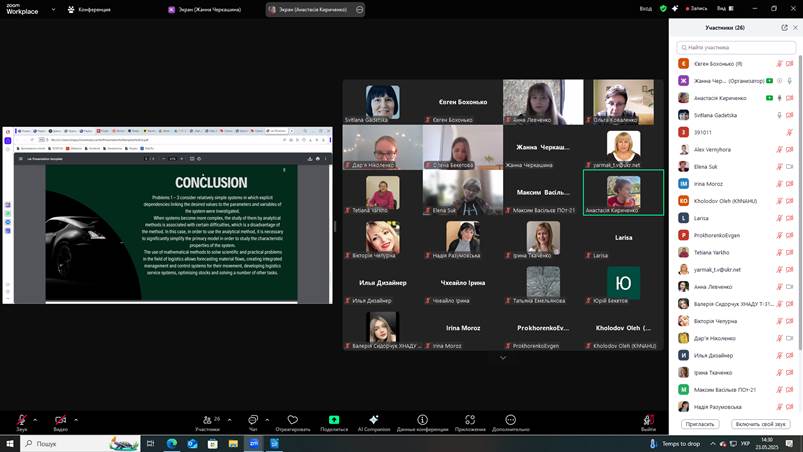Start screen sharing with Поделиться icon
The height and width of the screenshot is (452, 803).
[x=334, y=420]
